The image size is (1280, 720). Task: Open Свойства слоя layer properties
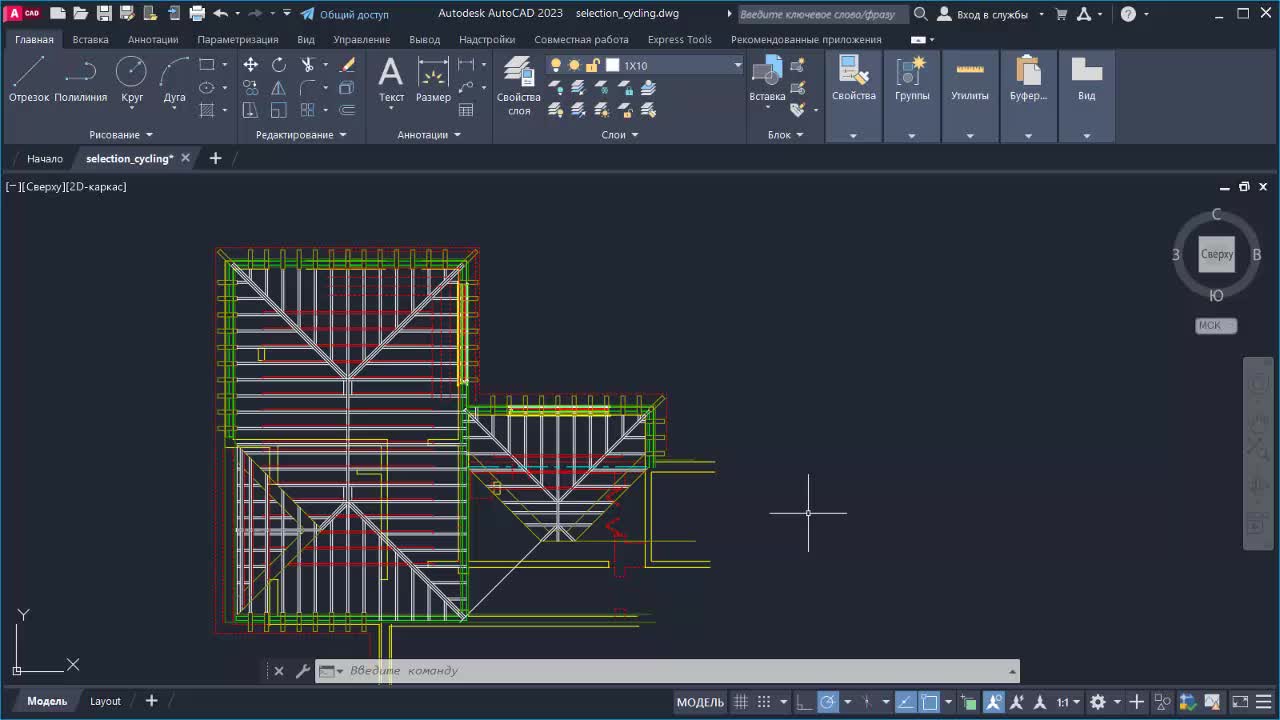(x=518, y=85)
